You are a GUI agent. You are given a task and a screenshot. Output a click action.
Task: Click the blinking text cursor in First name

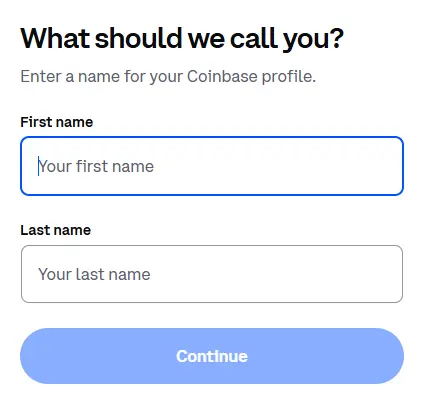pos(39,166)
